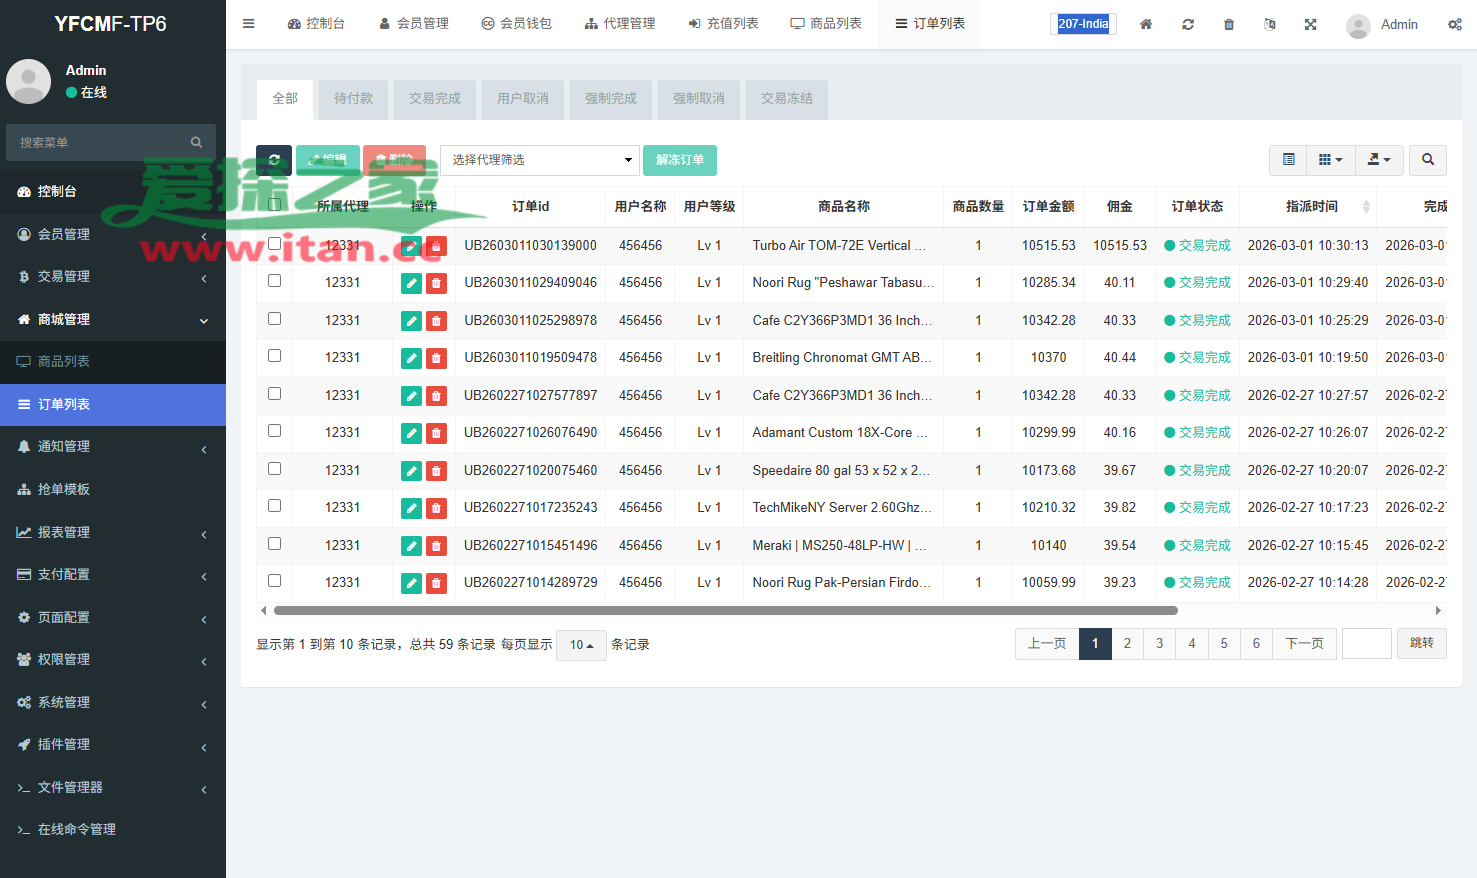Switch to the 待付款 tab

pyautogui.click(x=353, y=99)
